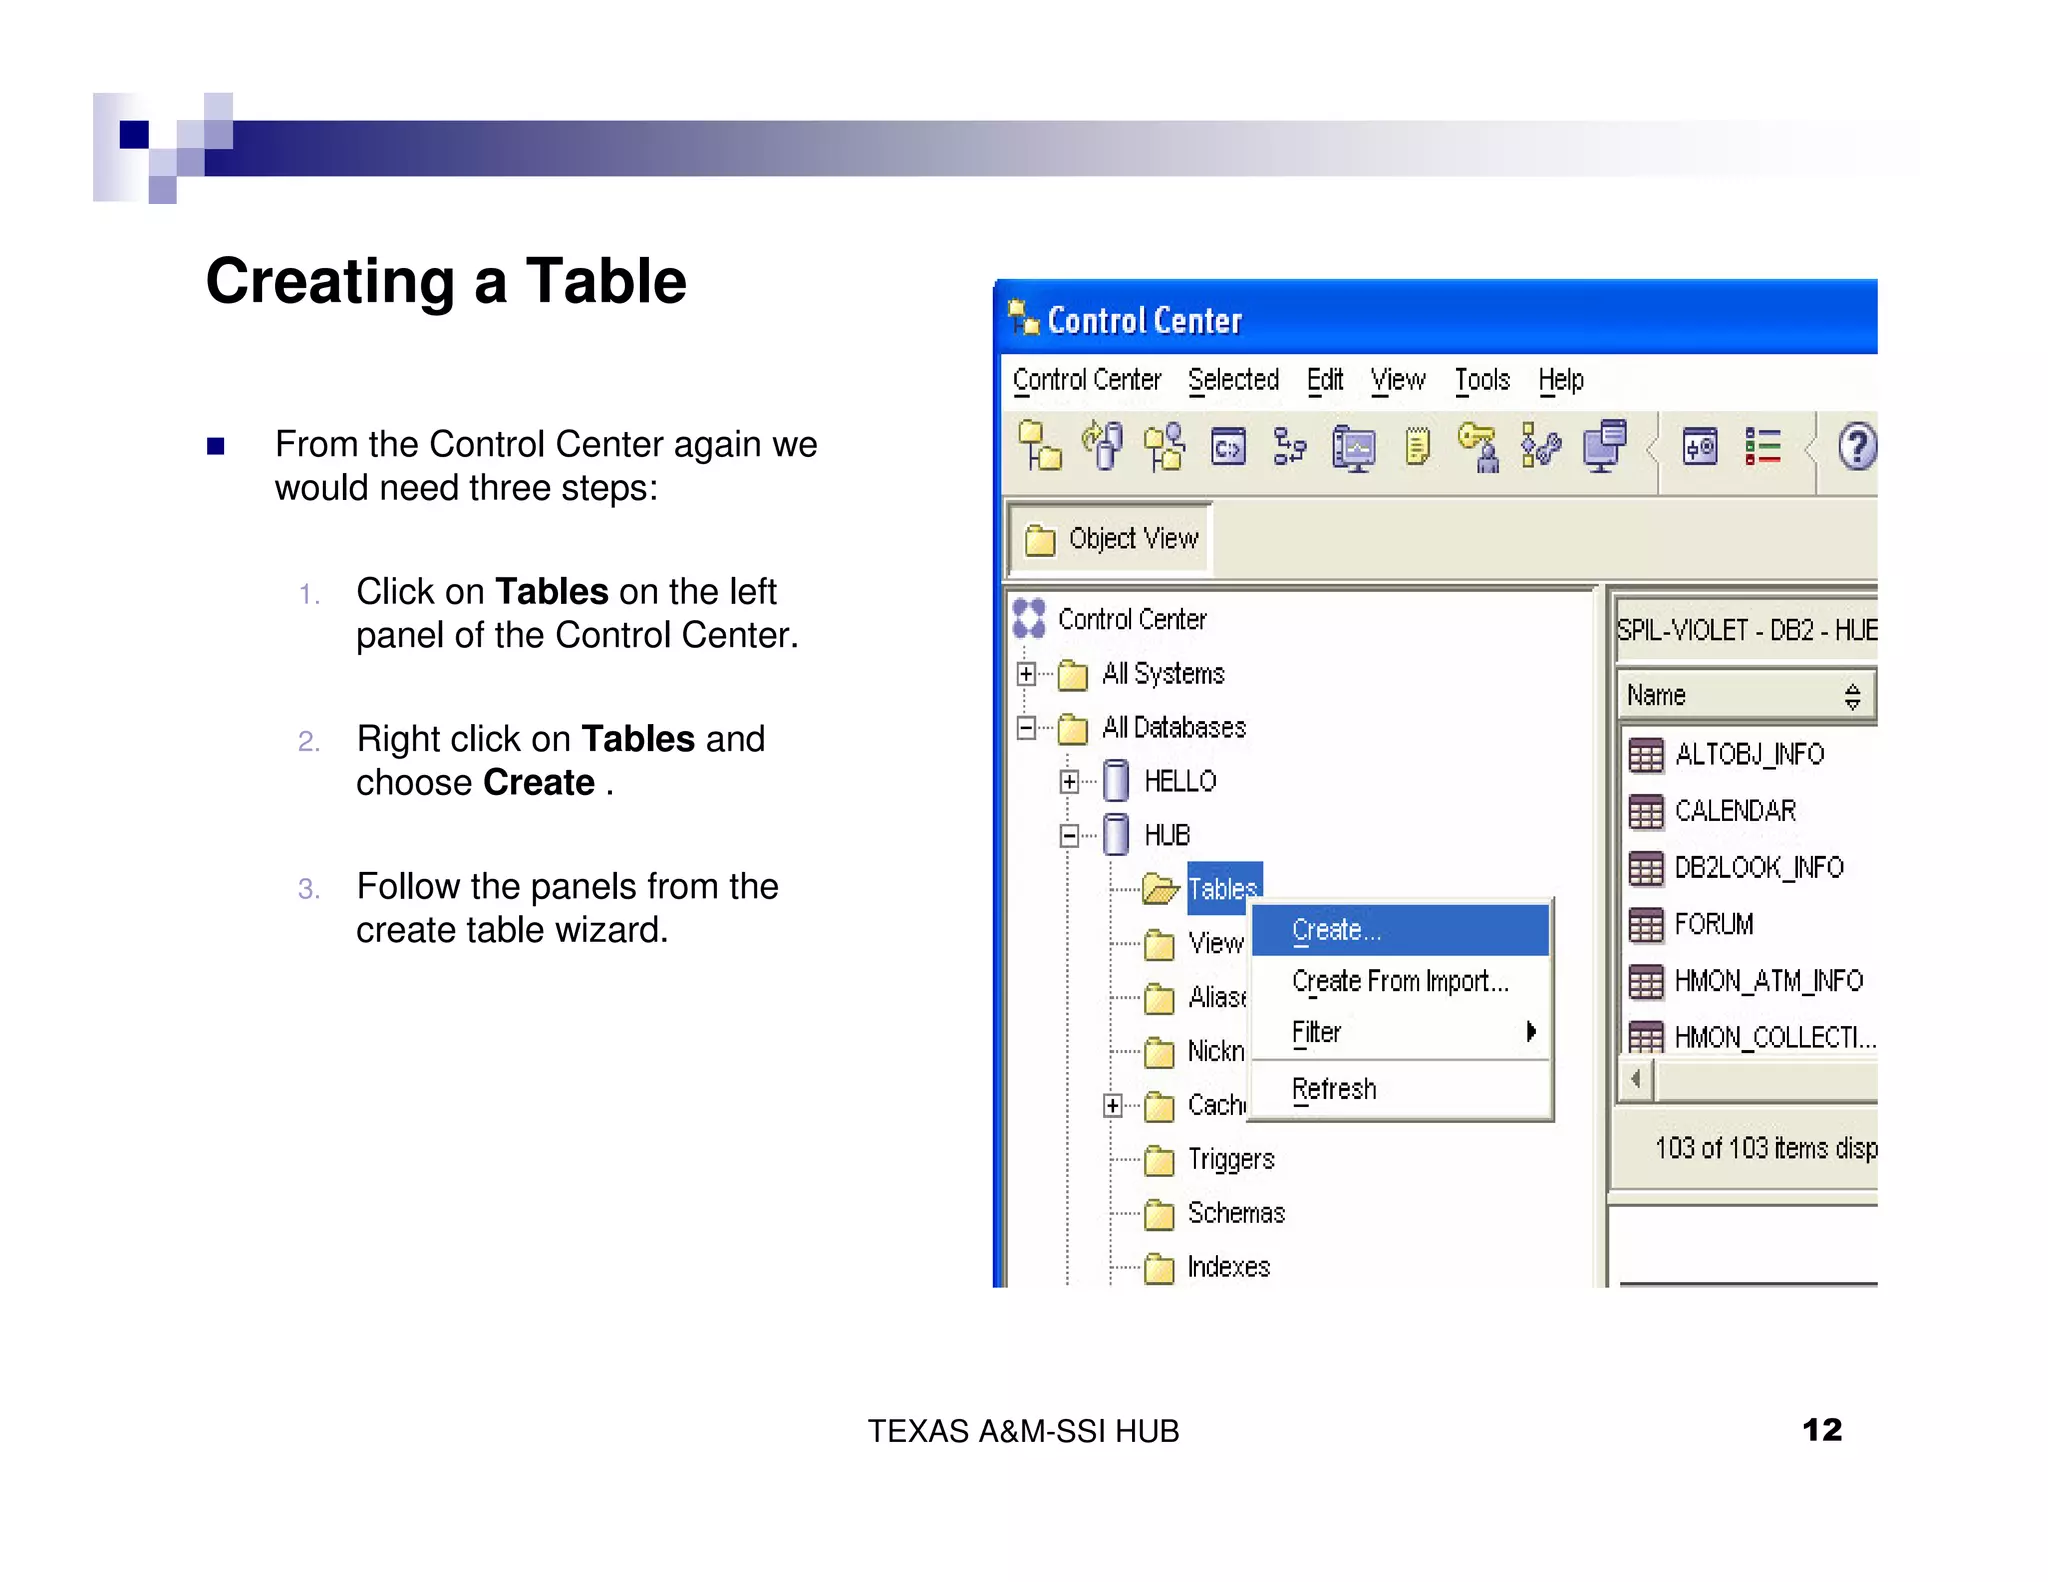Select the HMON_ATM_INFO table row
The width and height of the screenshot is (2048, 1582).
pyautogui.click(x=1746, y=981)
